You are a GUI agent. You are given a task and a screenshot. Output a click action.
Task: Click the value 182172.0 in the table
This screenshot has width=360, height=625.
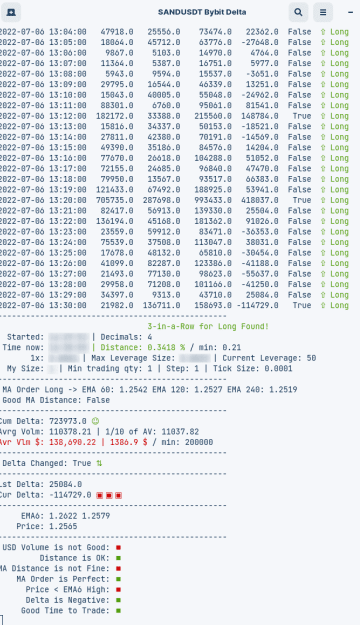pos(114,116)
